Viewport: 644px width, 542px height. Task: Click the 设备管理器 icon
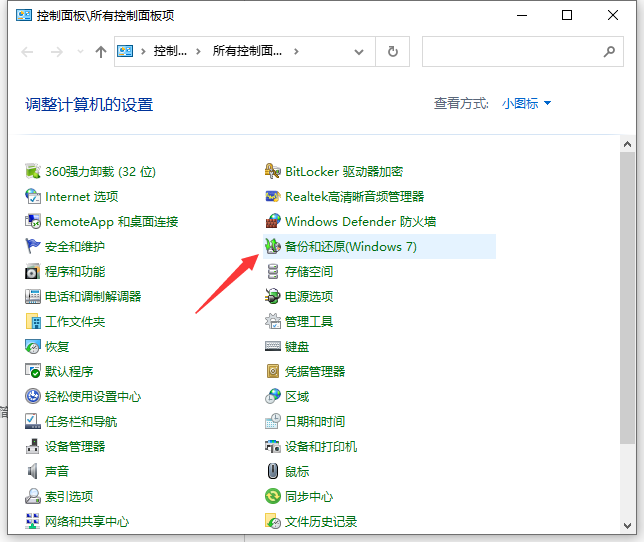33,447
